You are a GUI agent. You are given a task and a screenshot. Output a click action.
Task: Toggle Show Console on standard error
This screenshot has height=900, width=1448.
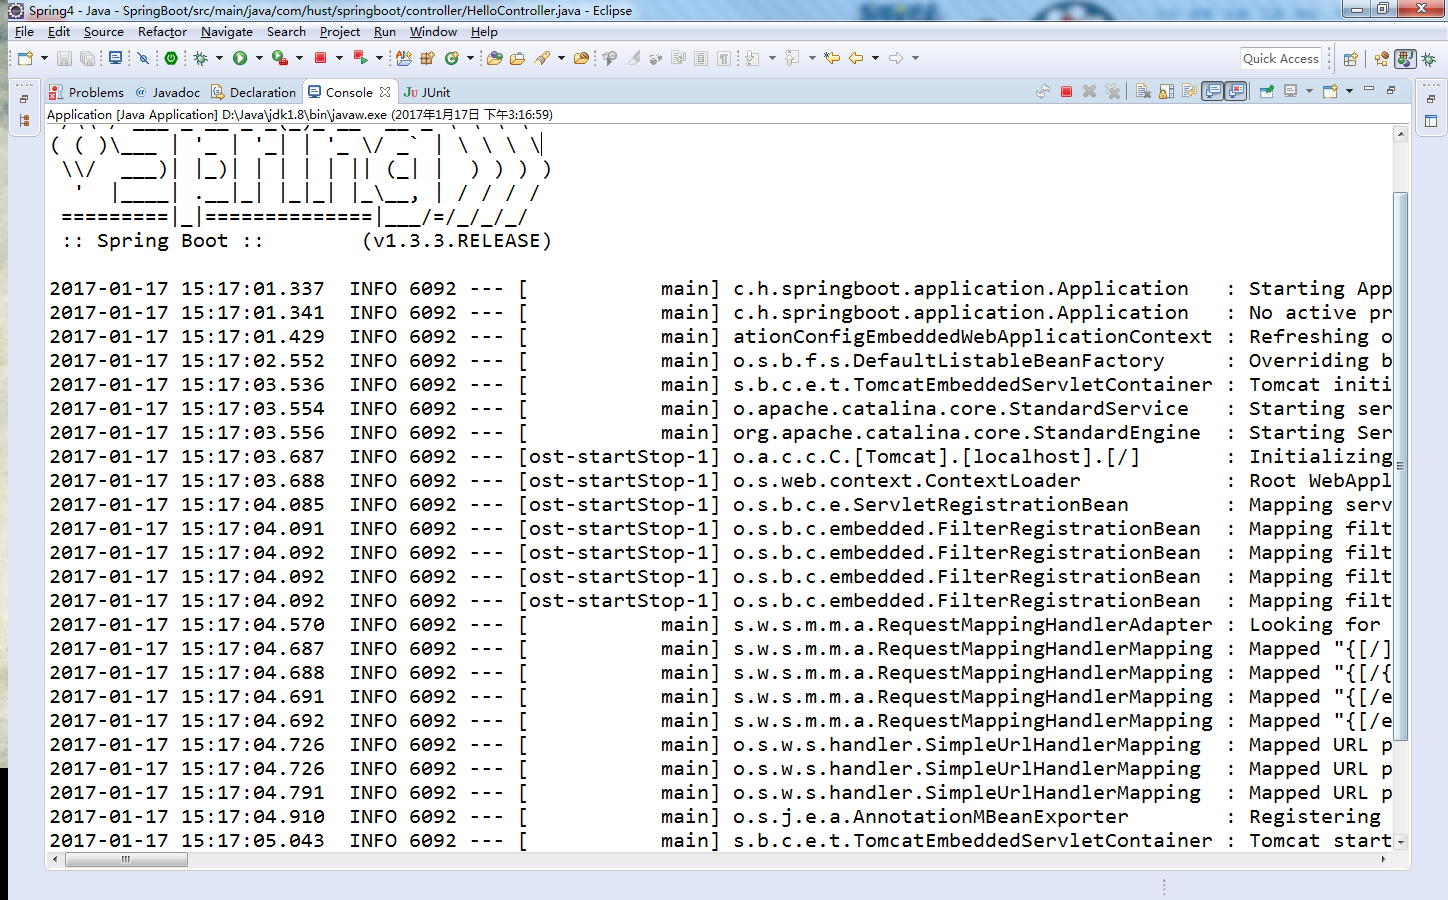(x=1236, y=92)
